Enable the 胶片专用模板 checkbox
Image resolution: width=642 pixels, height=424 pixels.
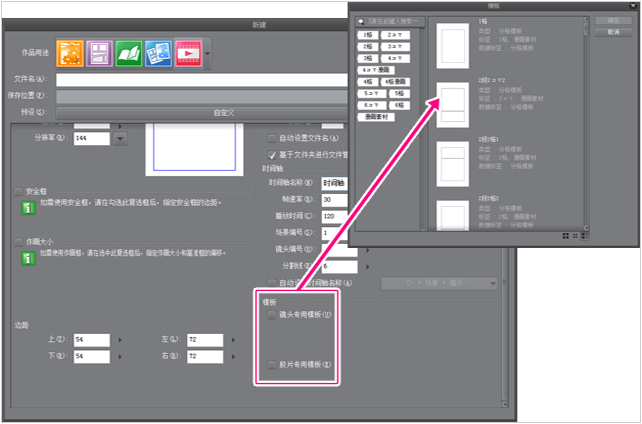tap(272, 365)
